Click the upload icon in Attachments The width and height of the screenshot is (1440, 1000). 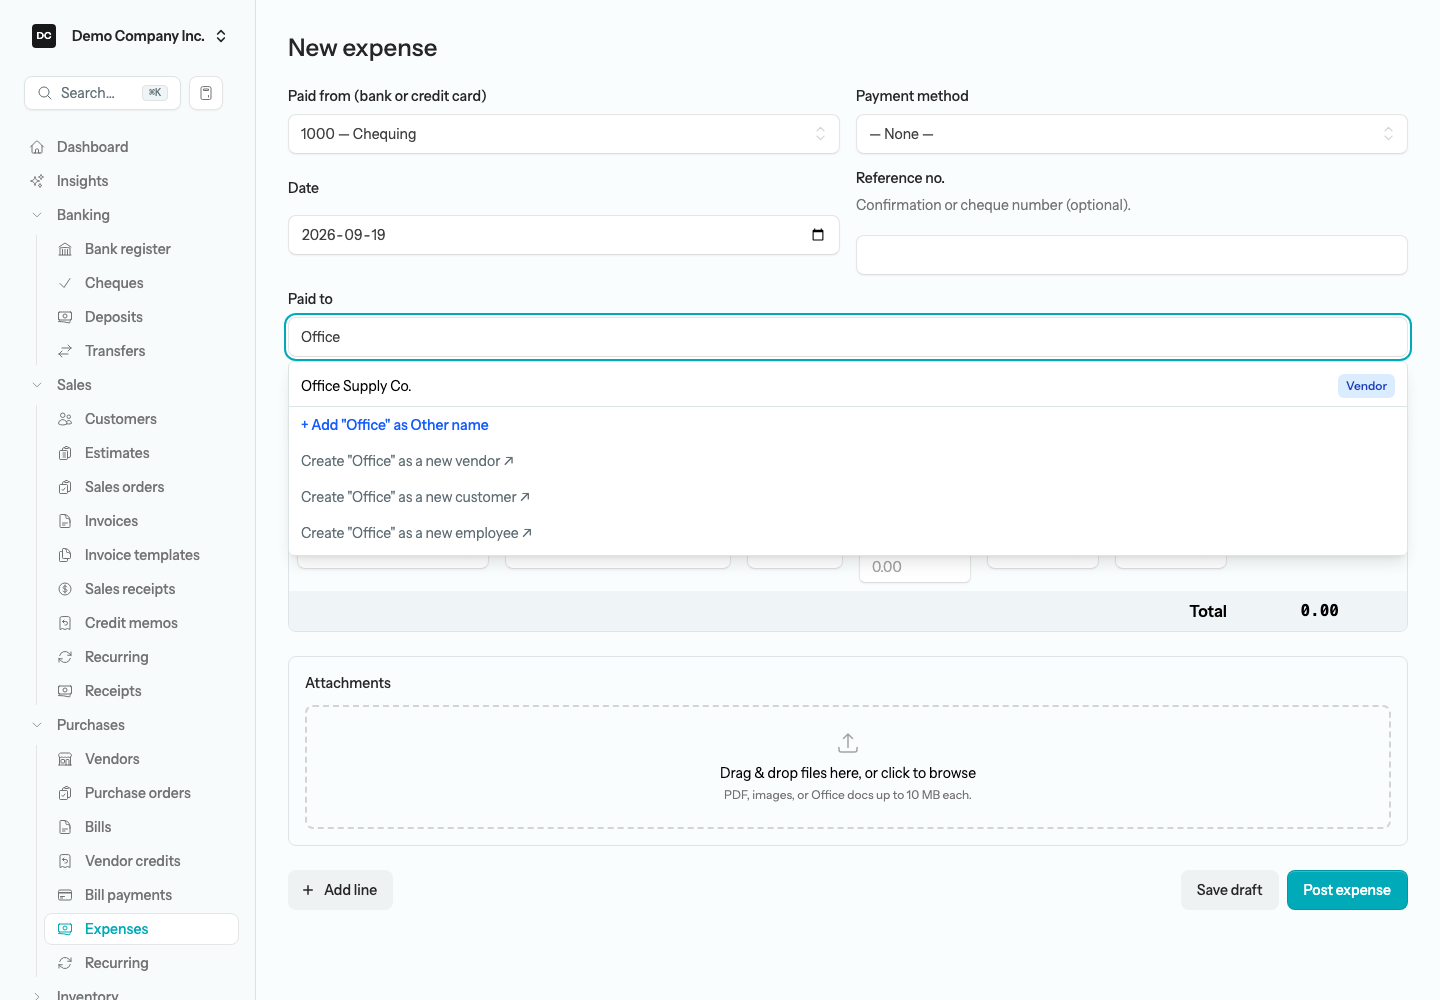[x=848, y=743]
